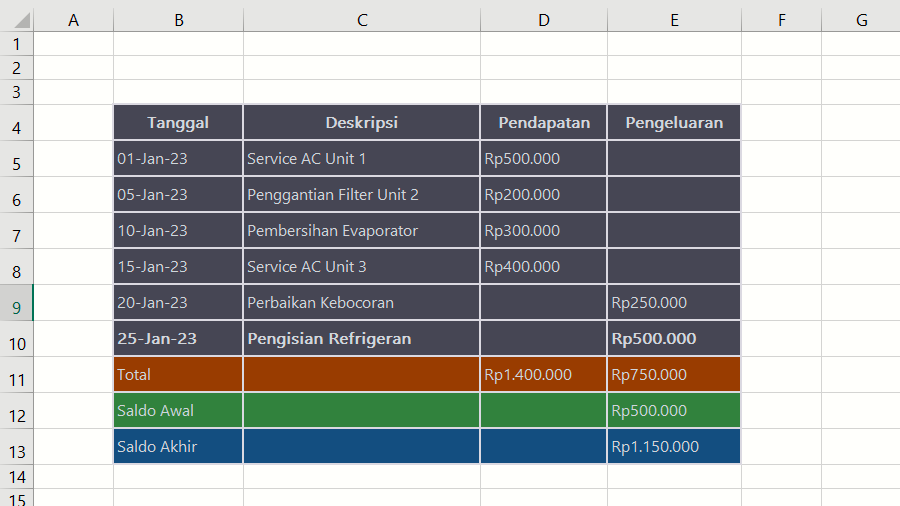Select row 1 header

17,44
